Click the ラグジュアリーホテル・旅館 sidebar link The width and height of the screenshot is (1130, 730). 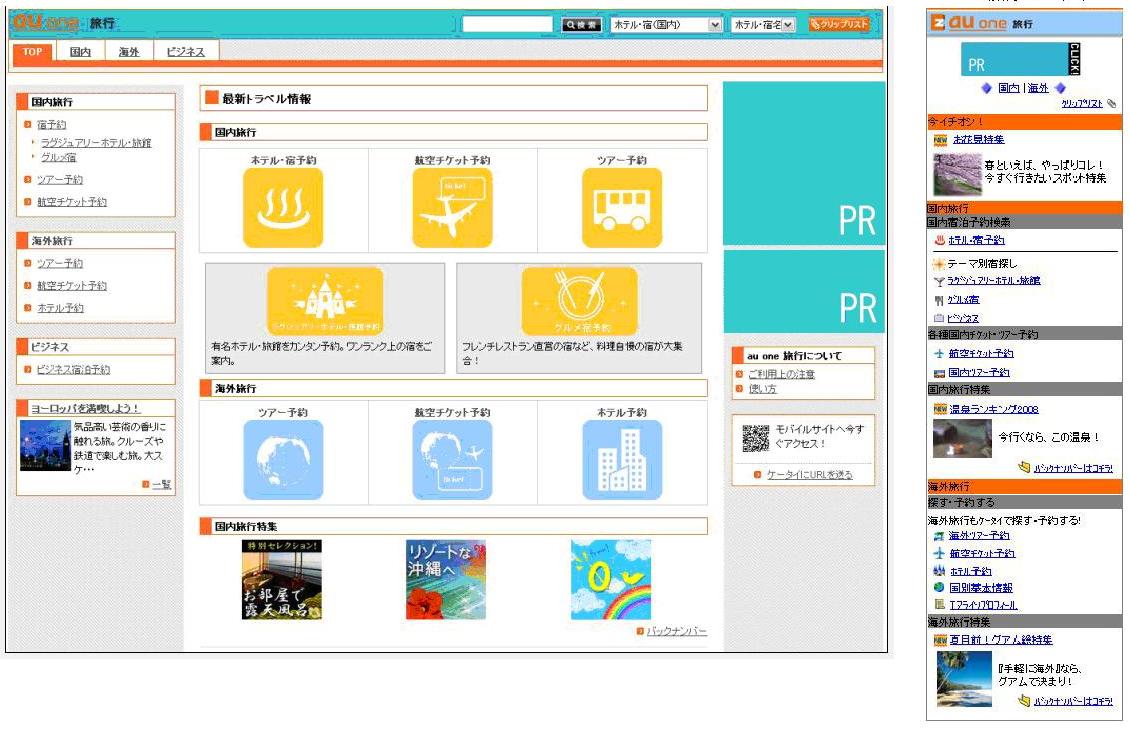click(x=96, y=143)
